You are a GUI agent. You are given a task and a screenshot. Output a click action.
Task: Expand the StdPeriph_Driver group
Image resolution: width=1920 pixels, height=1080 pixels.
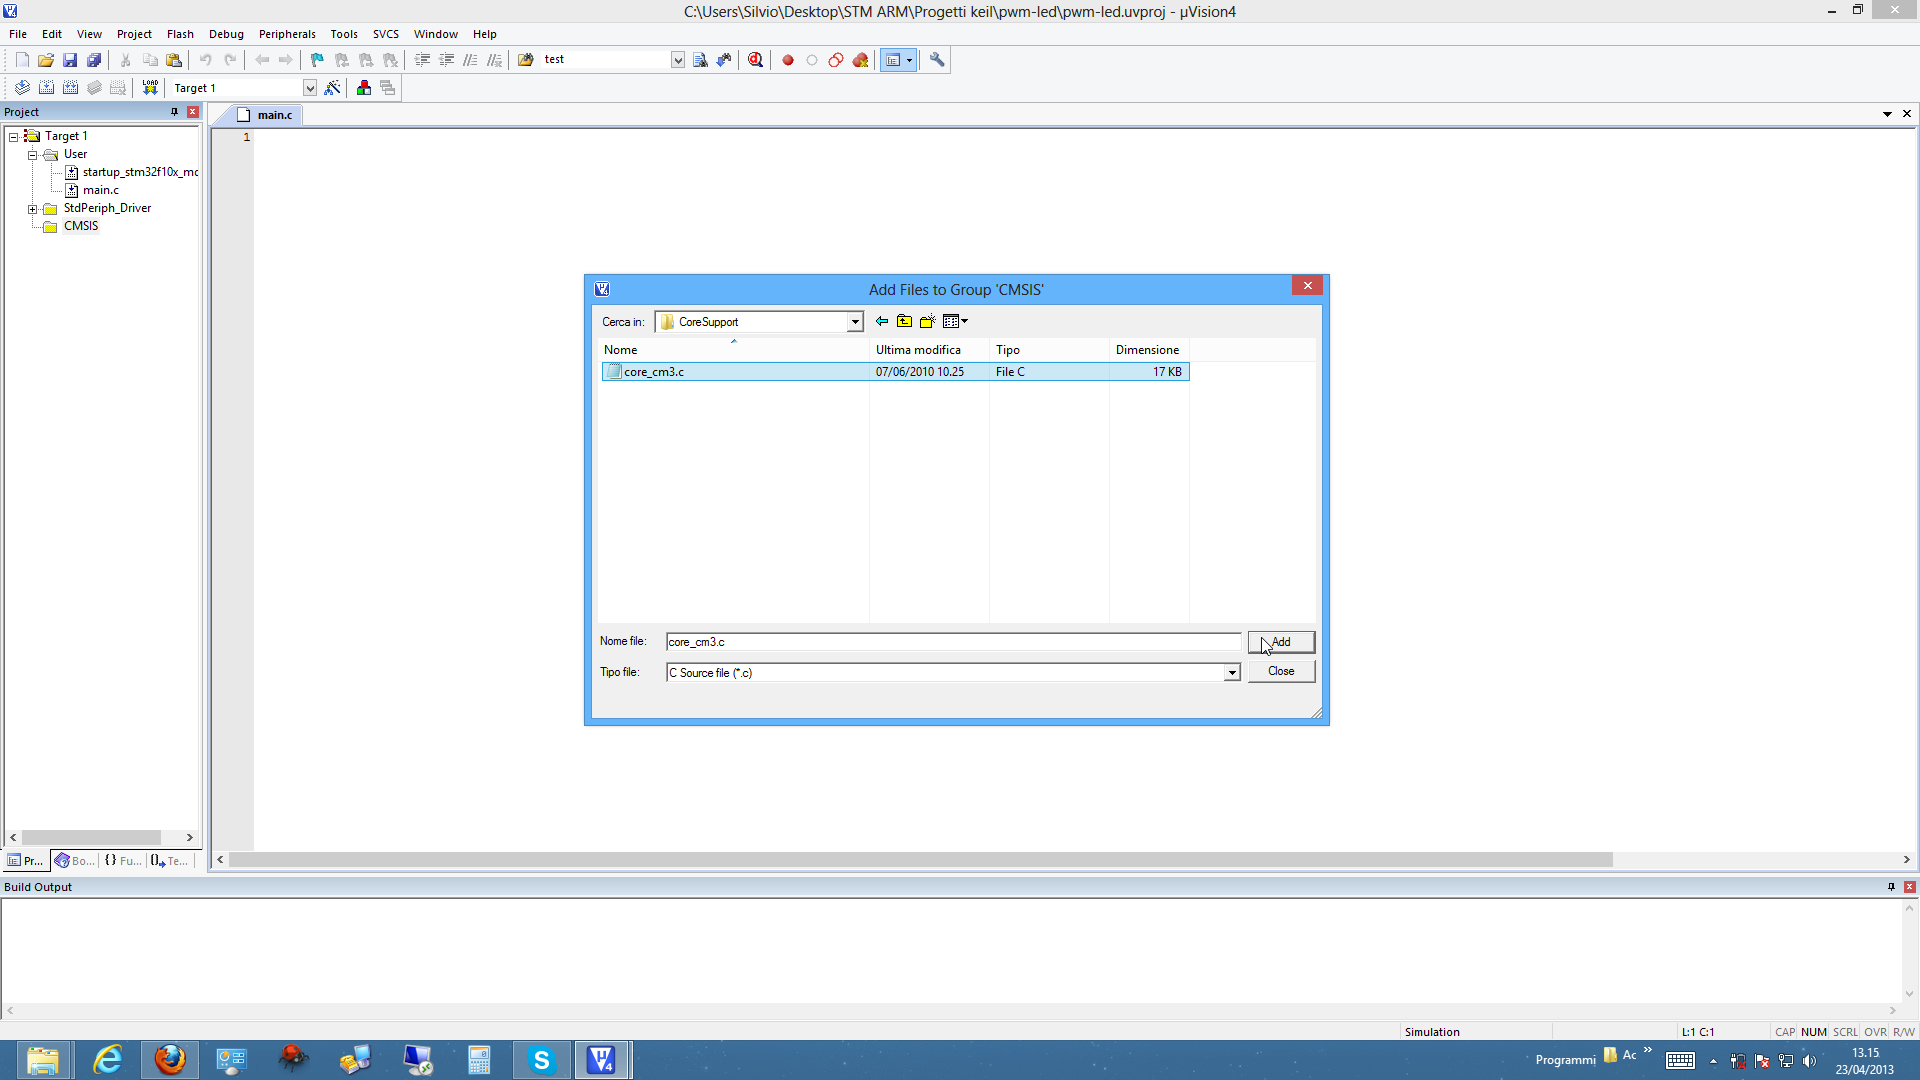(32, 209)
